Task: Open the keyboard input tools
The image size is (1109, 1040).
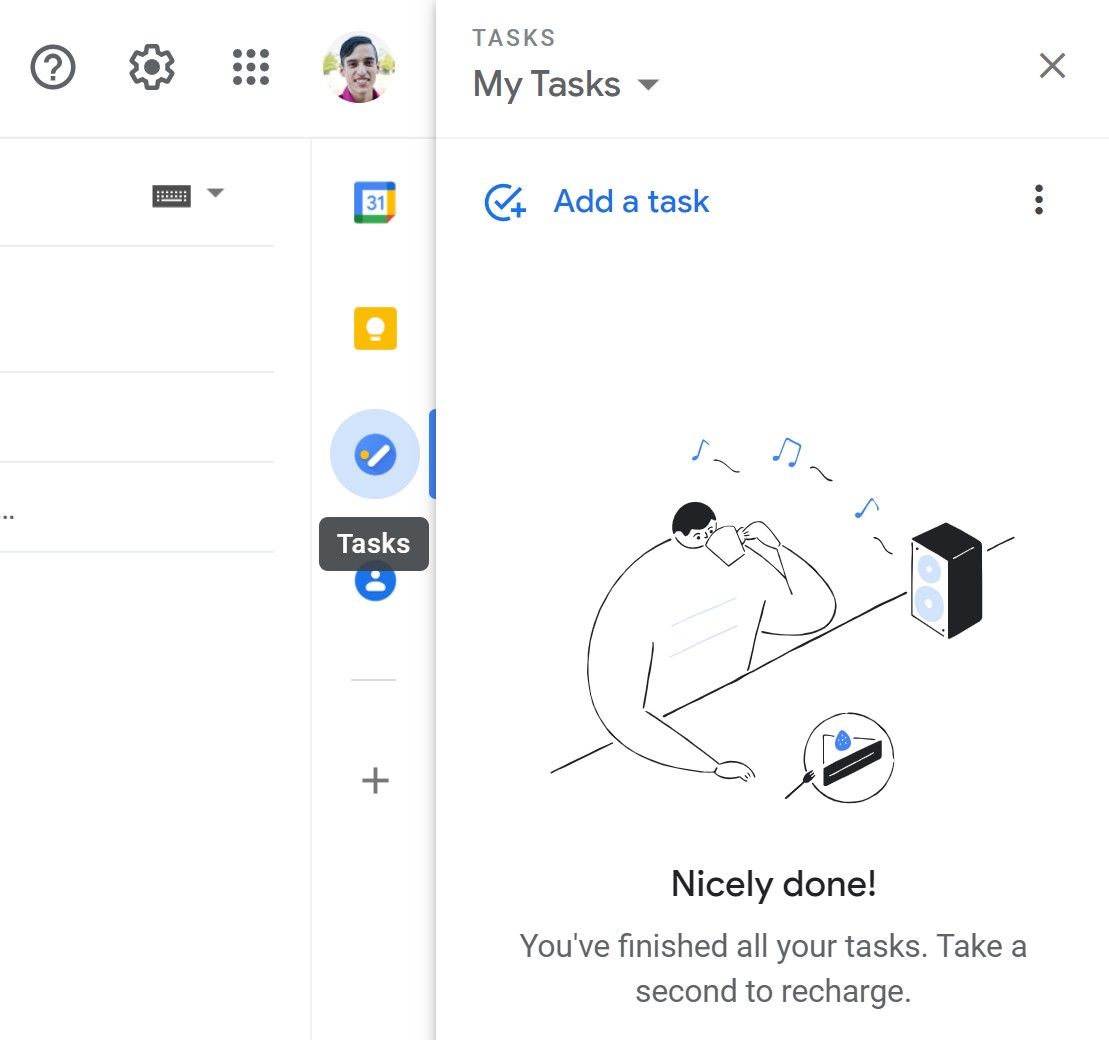Action: coord(172,195)
